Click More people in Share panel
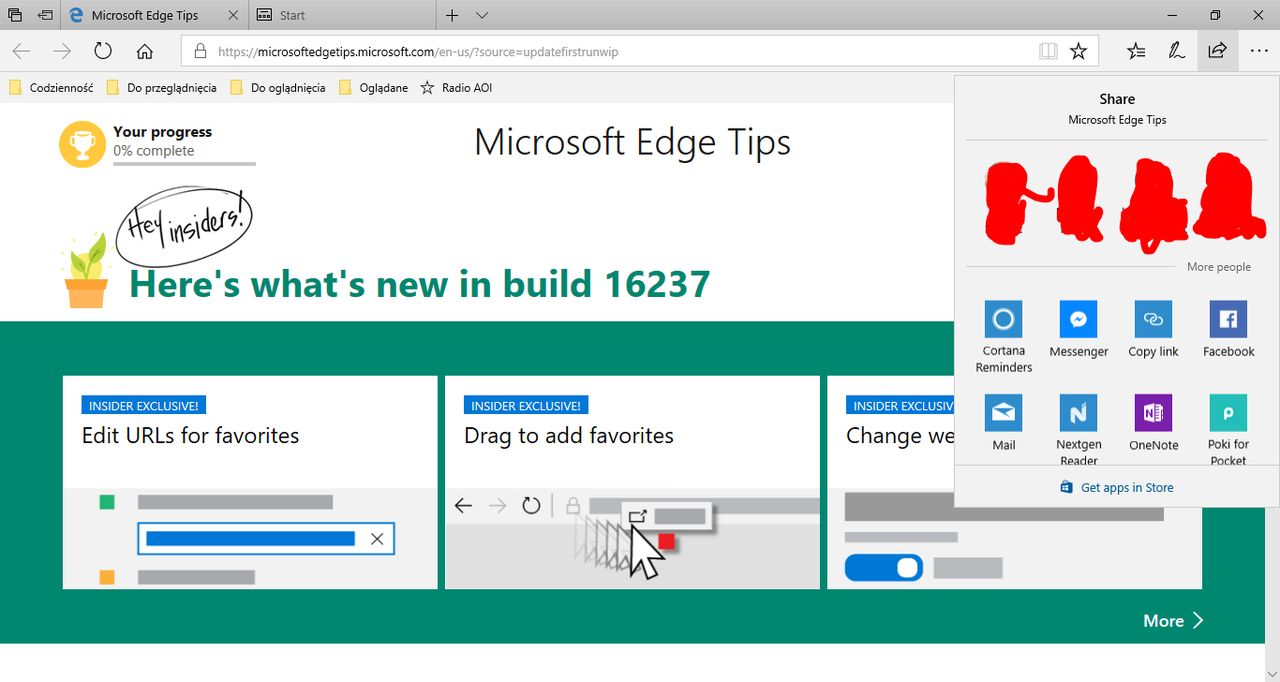 [1219, 267]
